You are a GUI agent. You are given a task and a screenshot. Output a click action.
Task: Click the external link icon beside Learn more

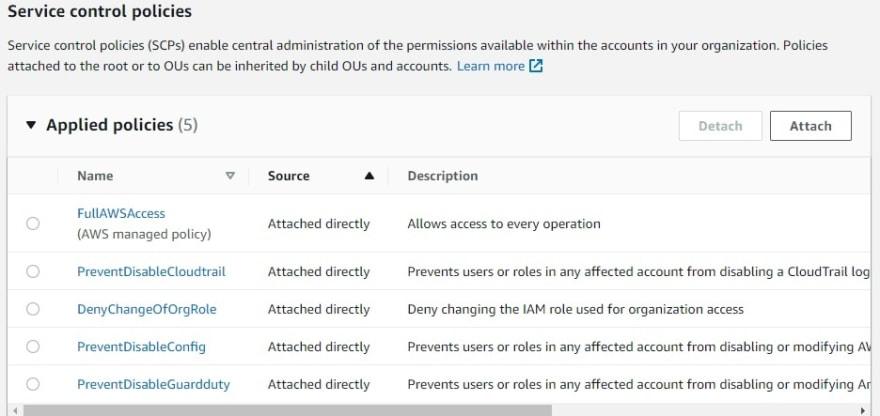(x=536, y=66)
